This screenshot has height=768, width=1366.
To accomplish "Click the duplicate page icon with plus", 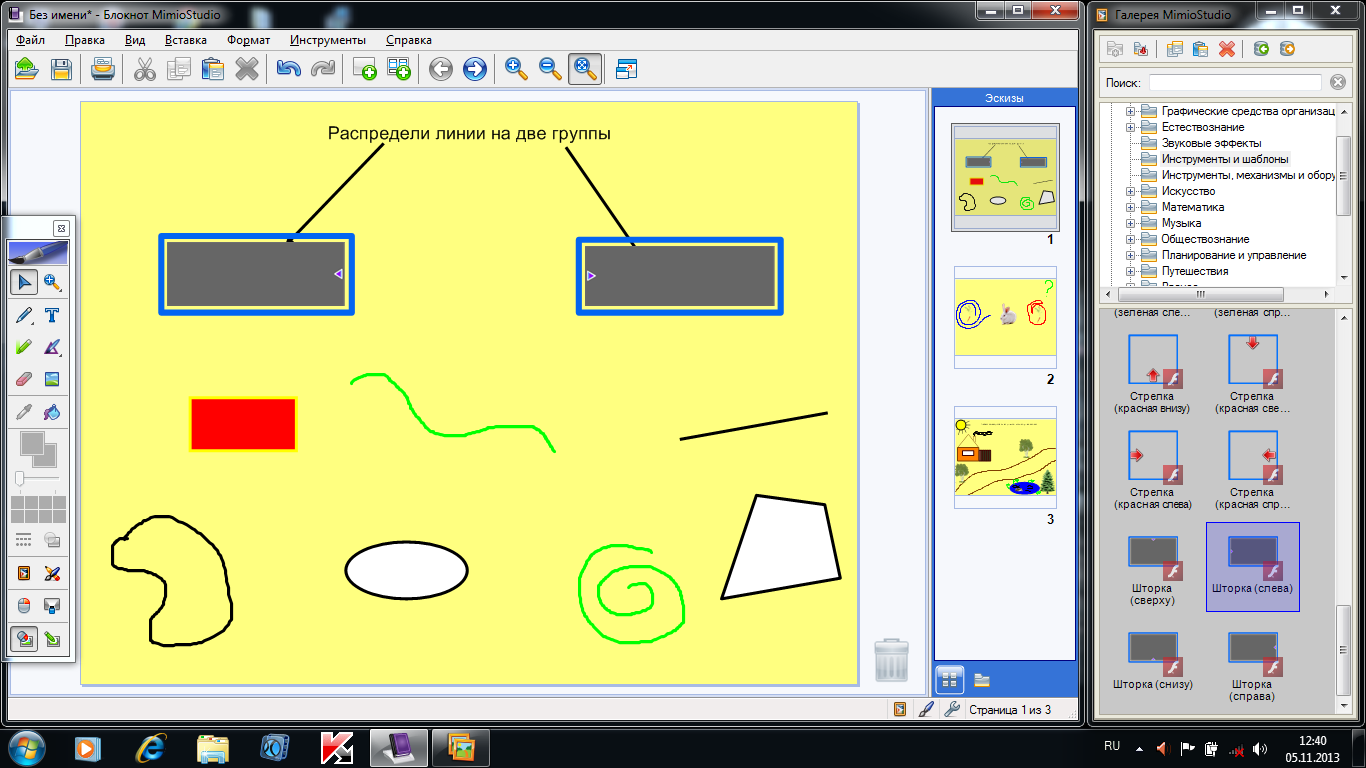I will tap(399, 69).
